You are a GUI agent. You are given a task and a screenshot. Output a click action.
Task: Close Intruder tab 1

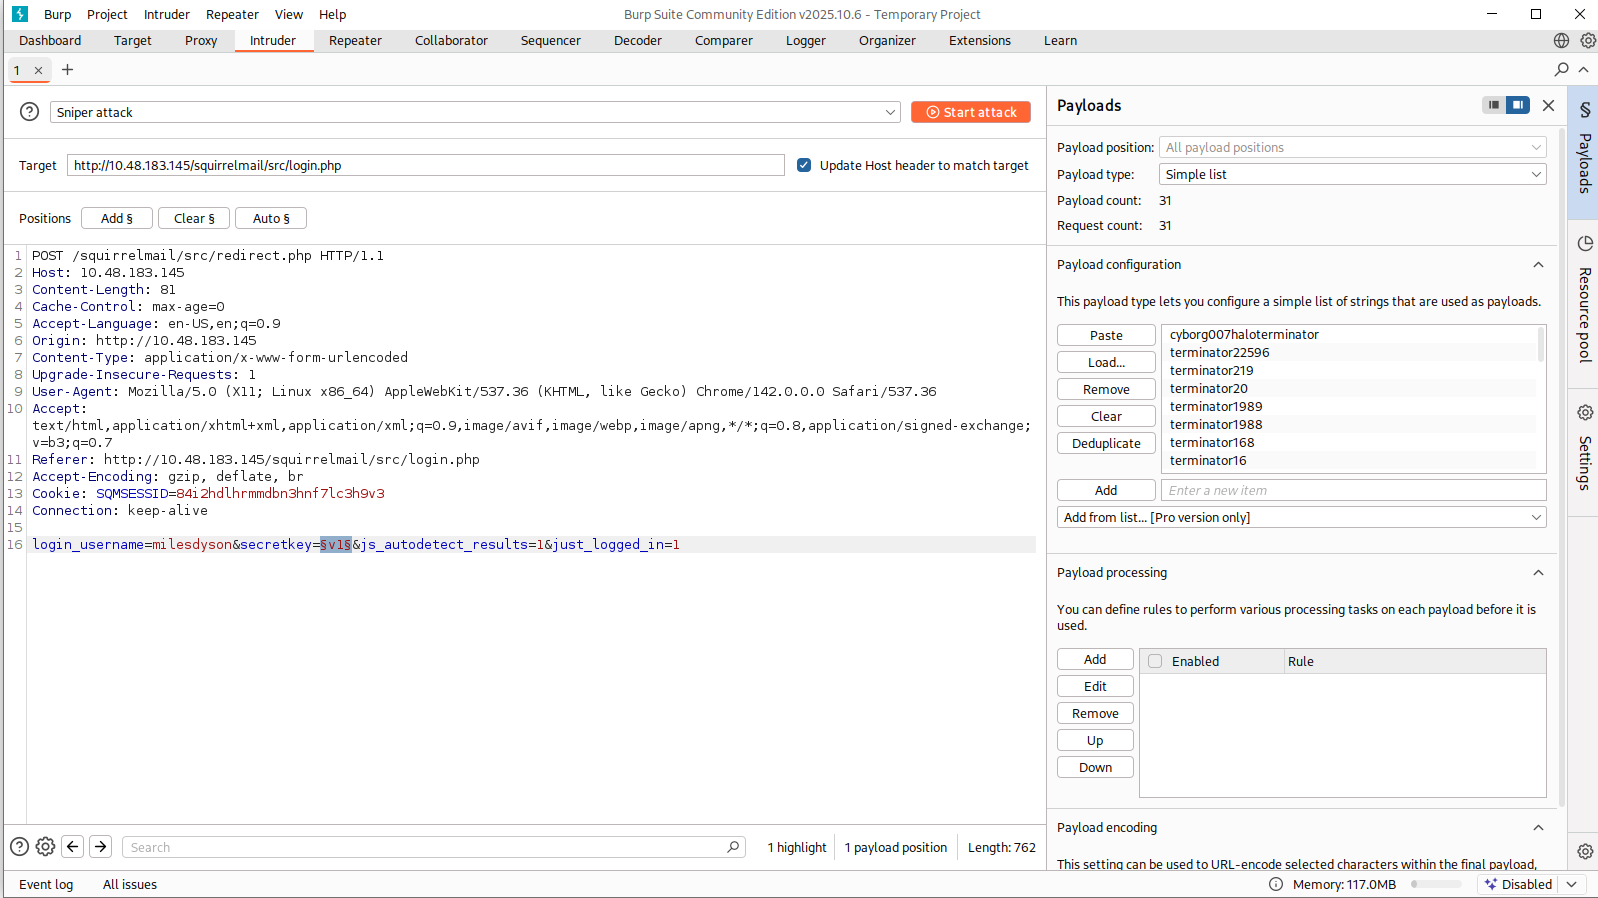[38, 70]
